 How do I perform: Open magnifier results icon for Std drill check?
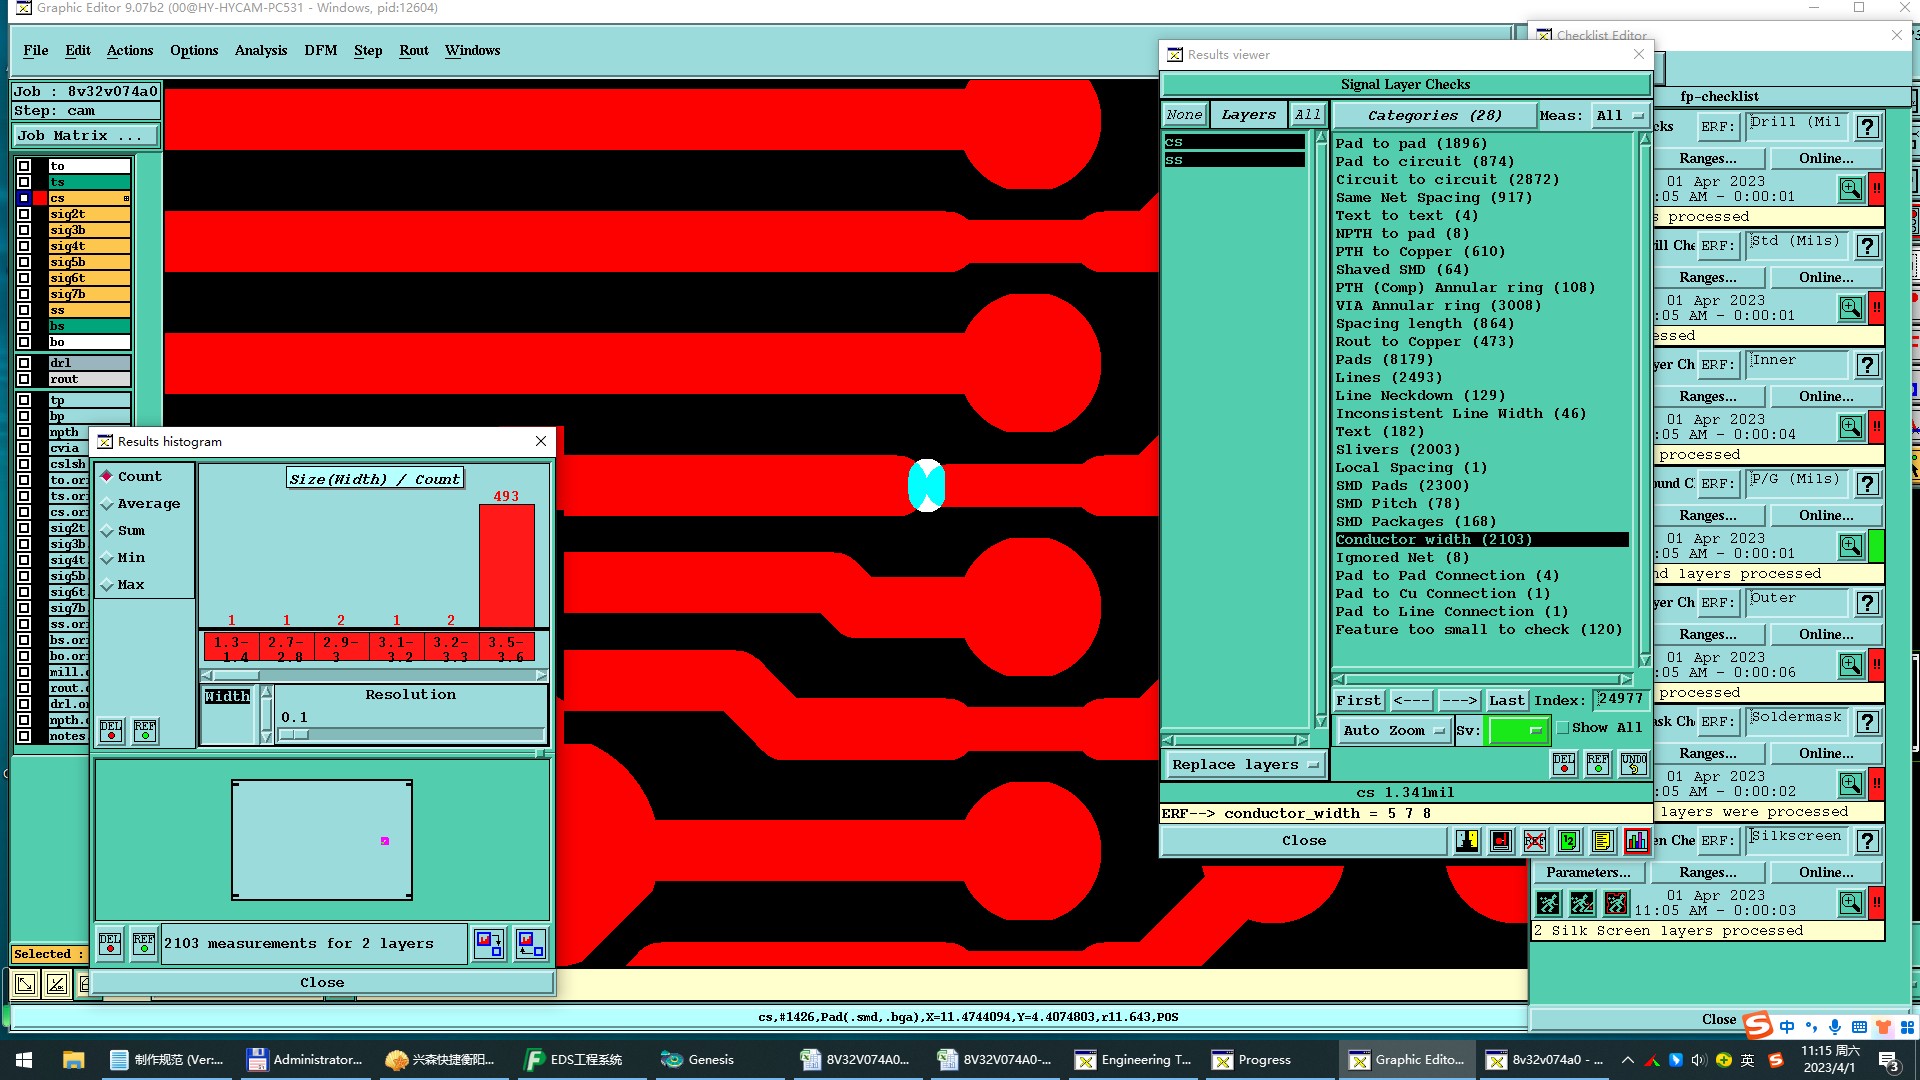[1851, 307]
